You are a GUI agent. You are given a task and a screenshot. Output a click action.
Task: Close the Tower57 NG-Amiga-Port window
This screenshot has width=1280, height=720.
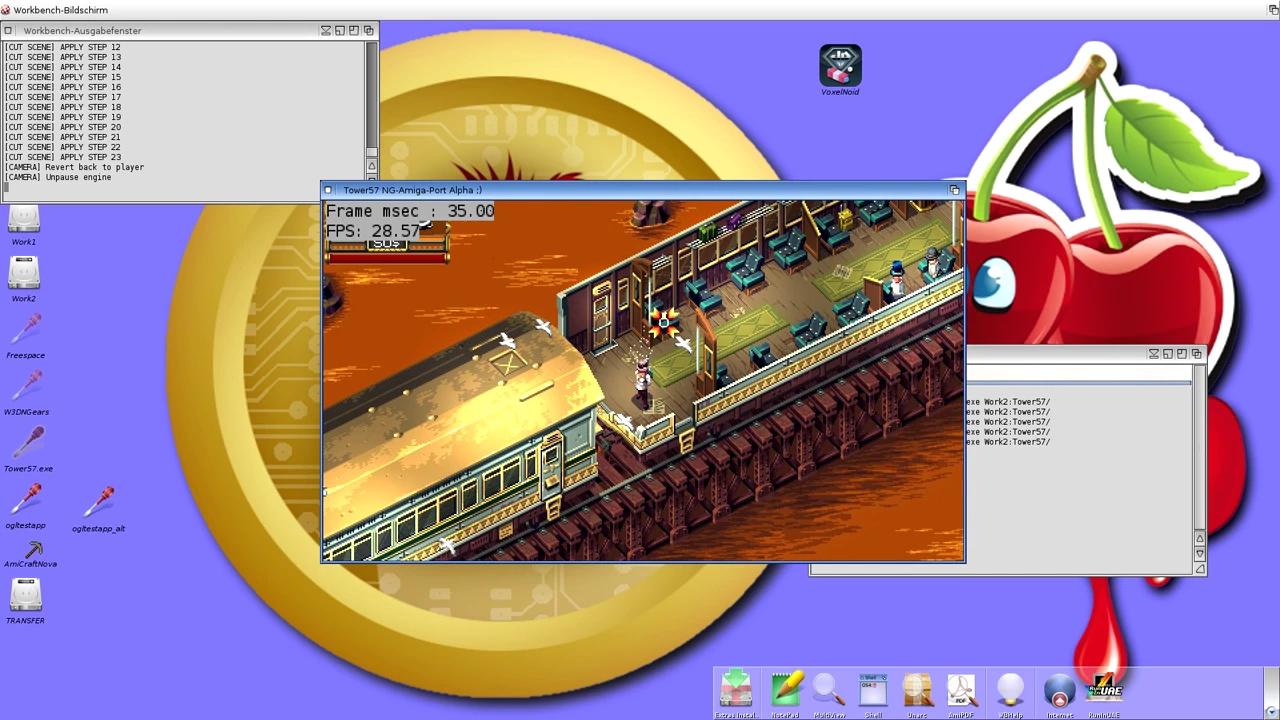(328, 190)
